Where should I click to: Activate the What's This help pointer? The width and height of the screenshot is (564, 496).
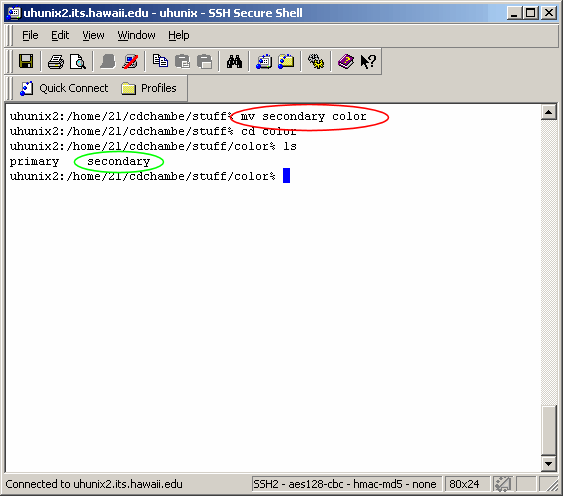(368, 62)
